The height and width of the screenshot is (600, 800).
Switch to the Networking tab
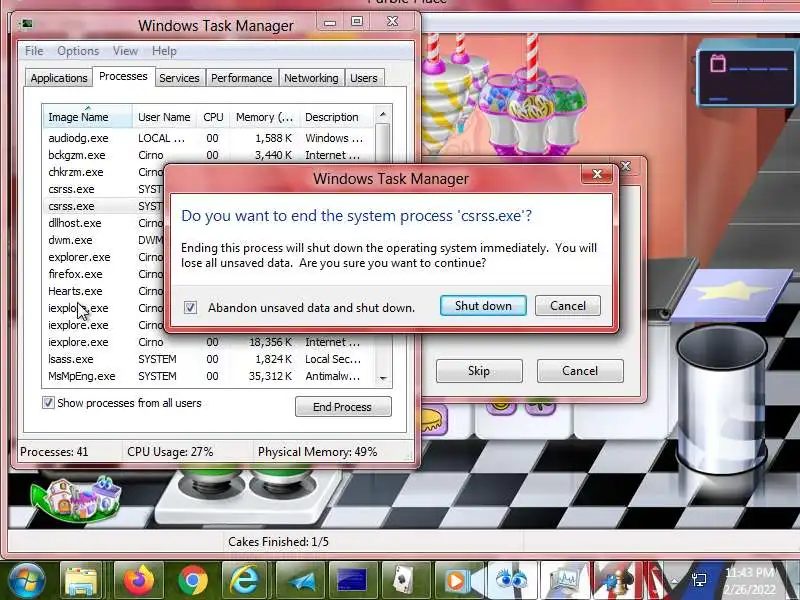(x=311, y=78)
